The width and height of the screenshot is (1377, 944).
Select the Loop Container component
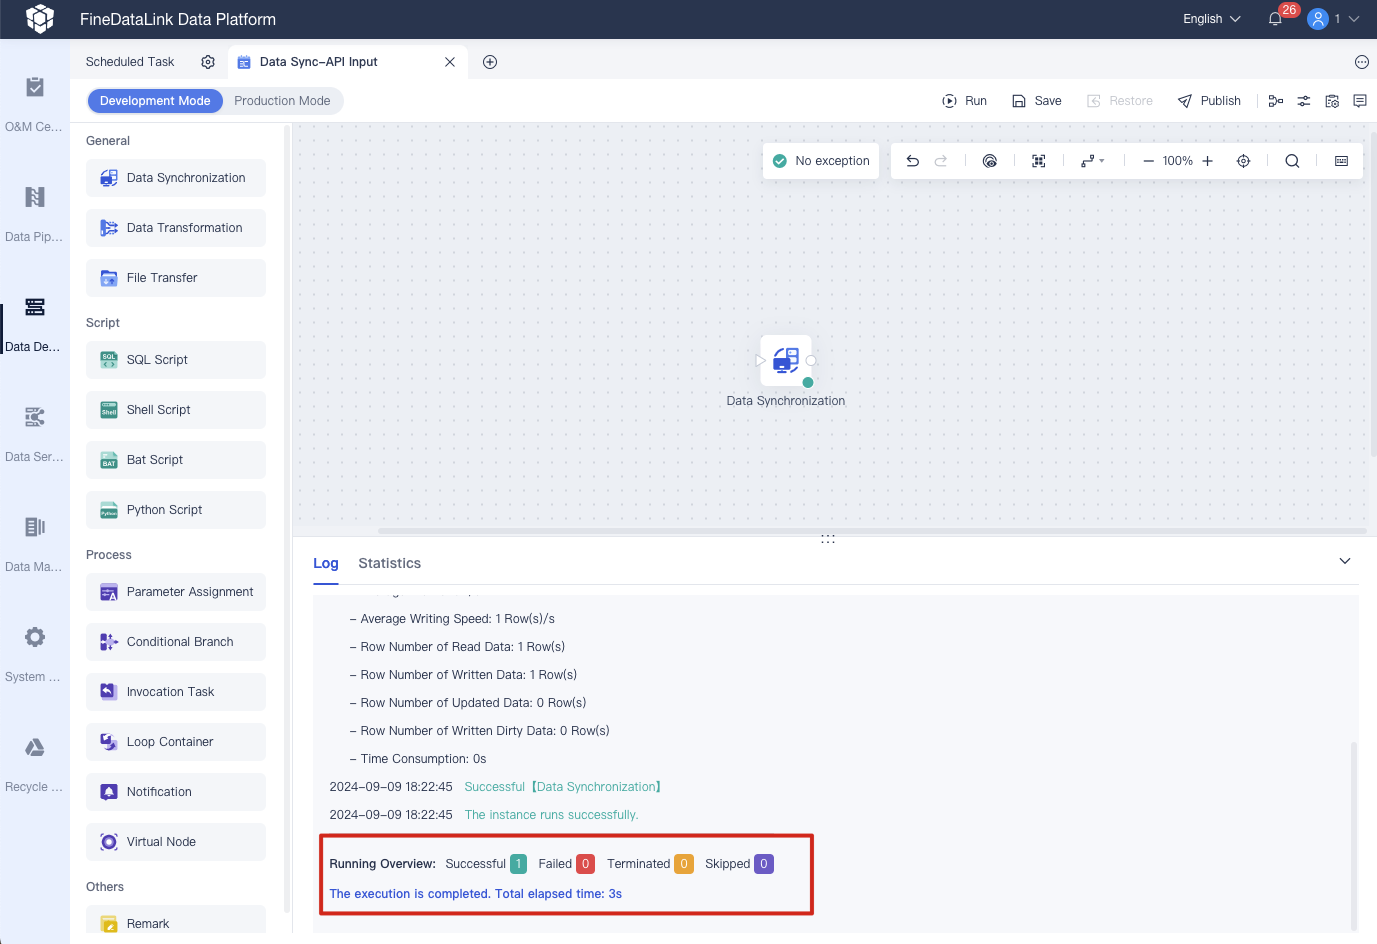click(x=176, y=742)
